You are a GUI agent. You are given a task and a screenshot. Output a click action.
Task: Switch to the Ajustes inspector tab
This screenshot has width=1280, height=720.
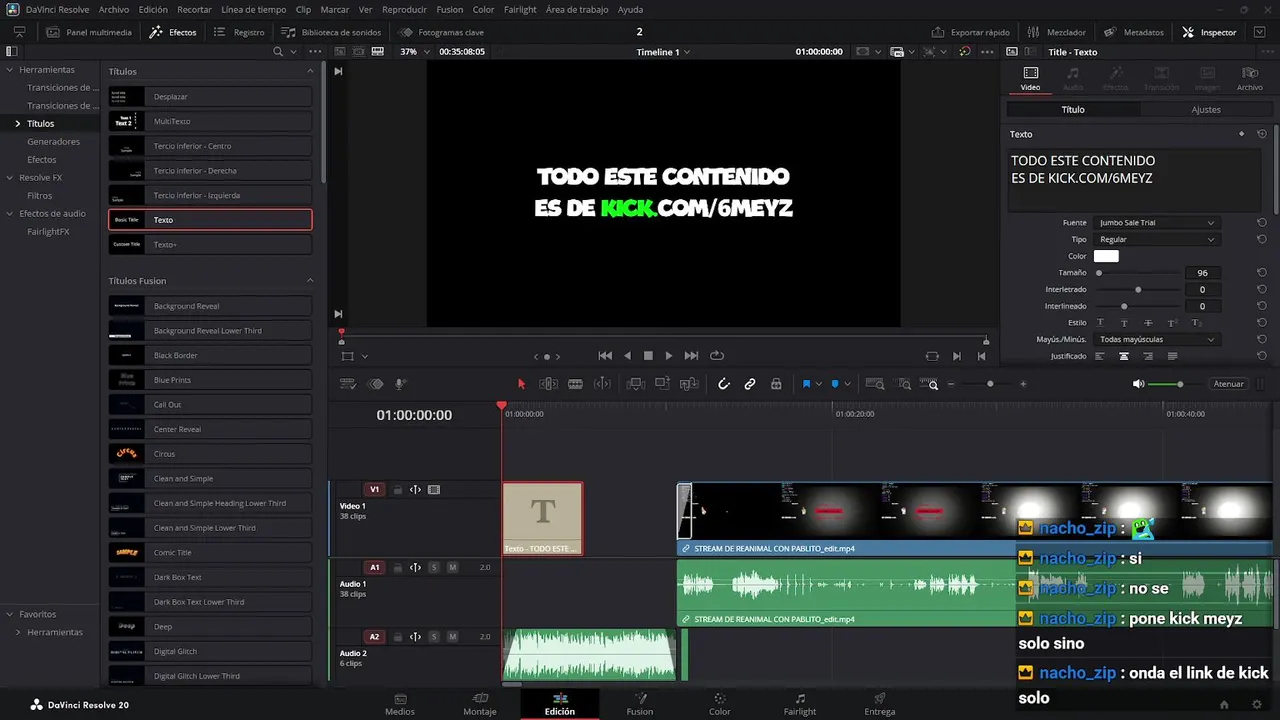[1206, 110]
